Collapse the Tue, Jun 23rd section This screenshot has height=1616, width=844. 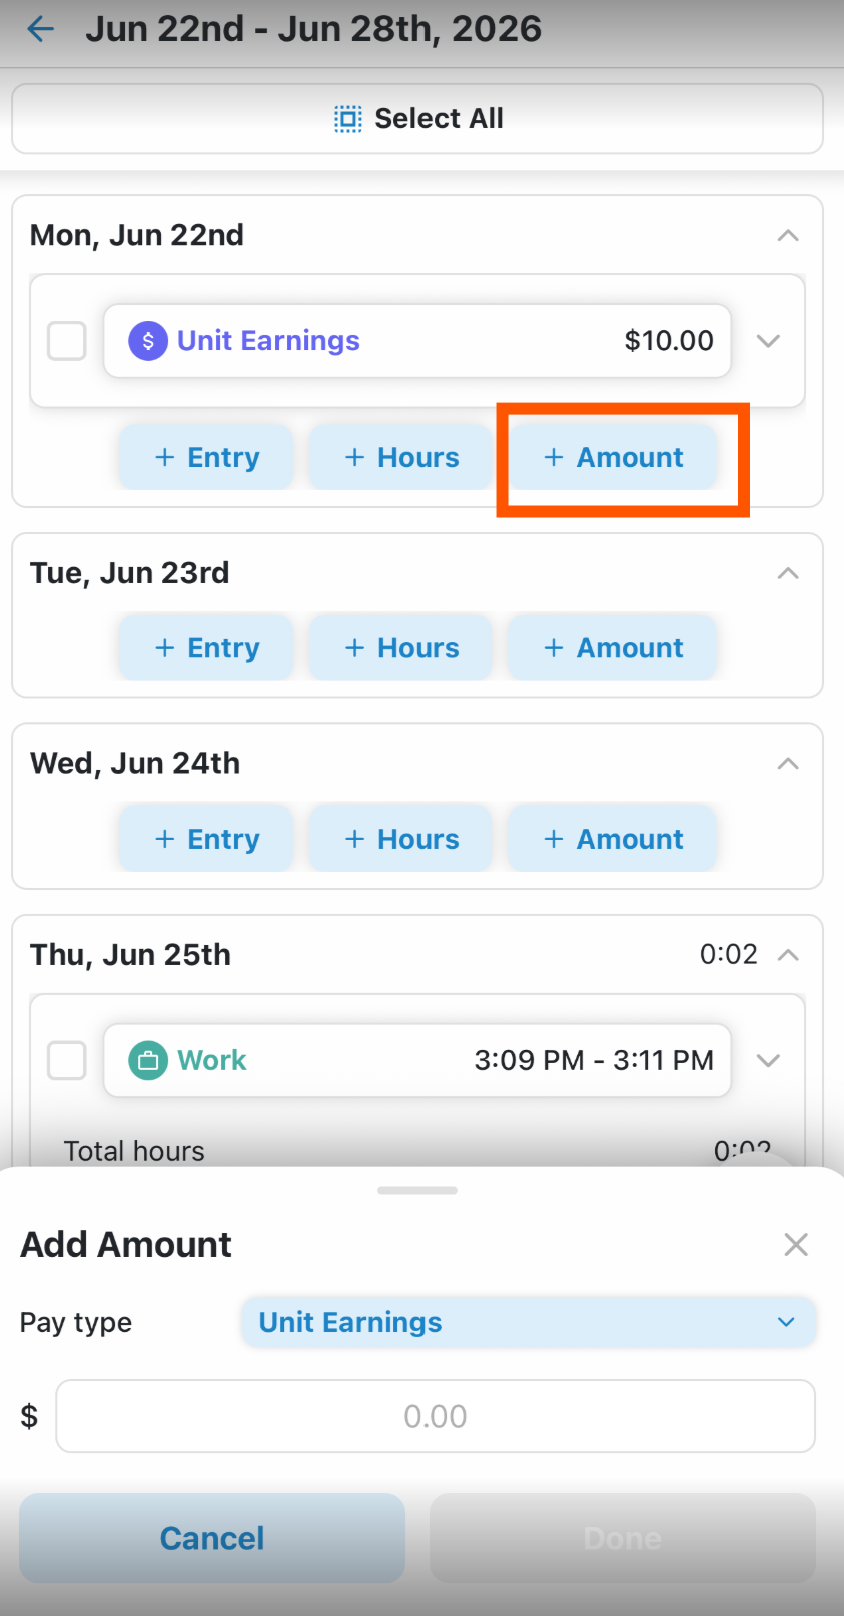[x=788, y=573]
